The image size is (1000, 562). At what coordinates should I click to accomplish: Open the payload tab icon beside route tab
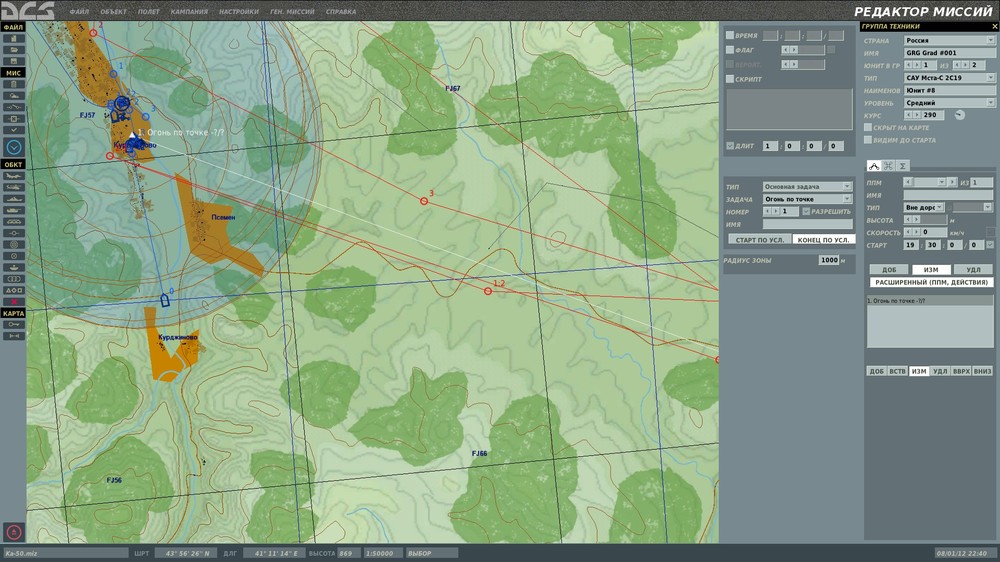click(x=888, y=166)
